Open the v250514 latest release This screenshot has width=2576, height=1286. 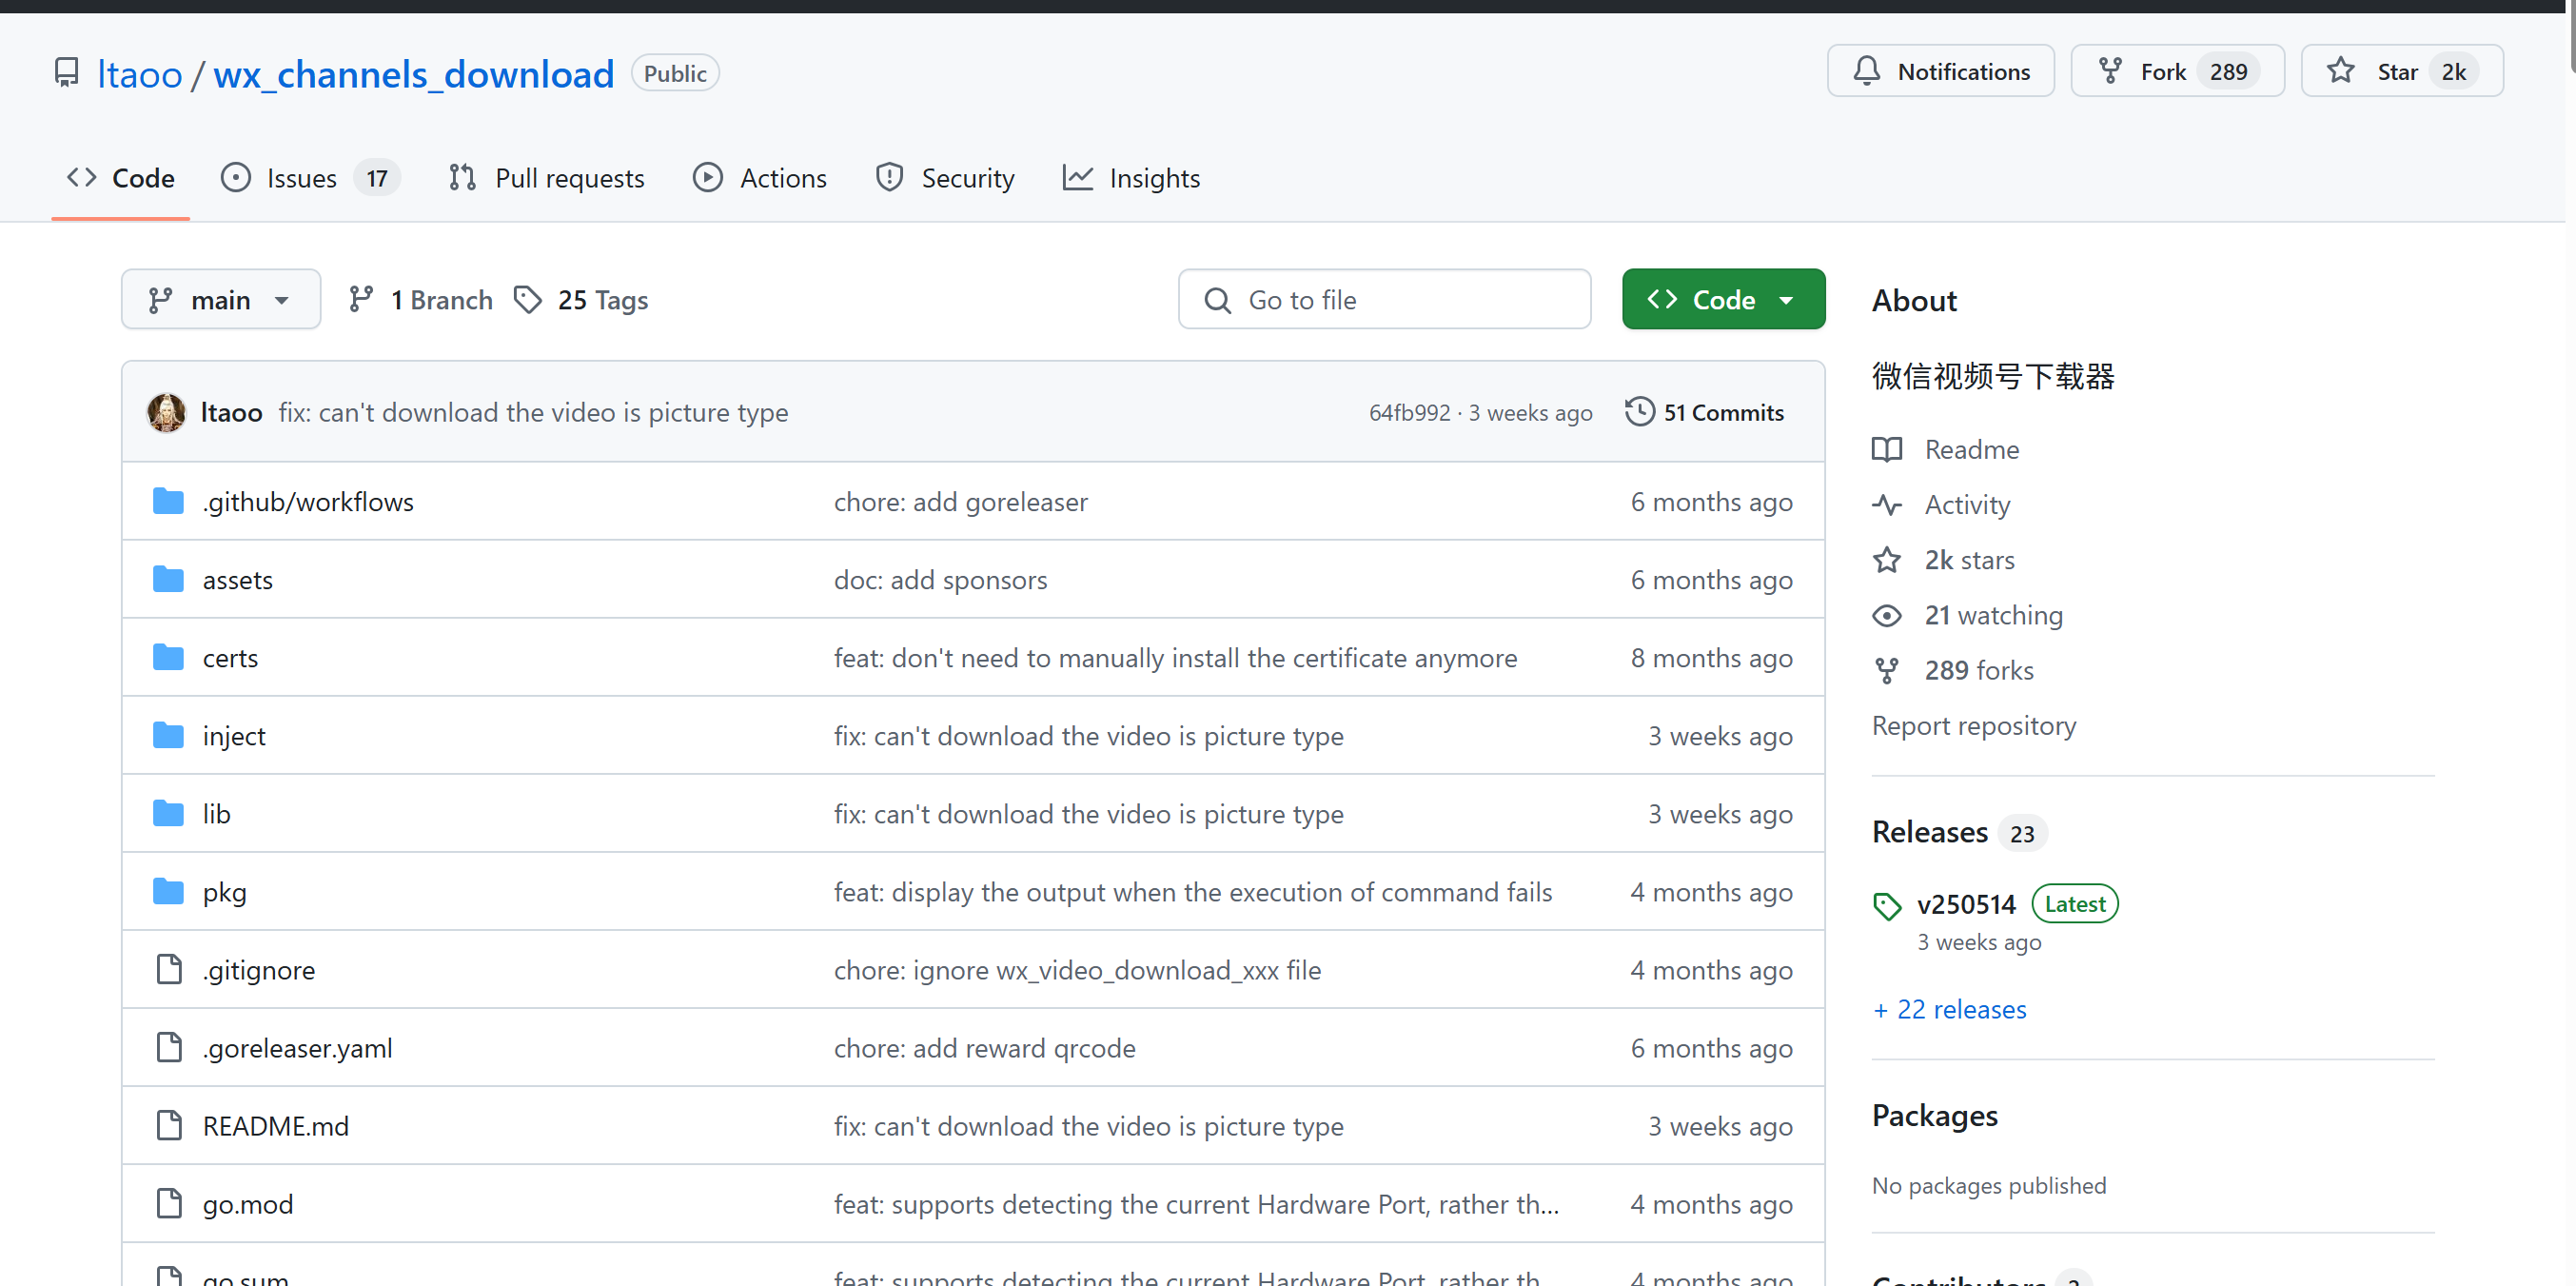[x=1966, y=904]
